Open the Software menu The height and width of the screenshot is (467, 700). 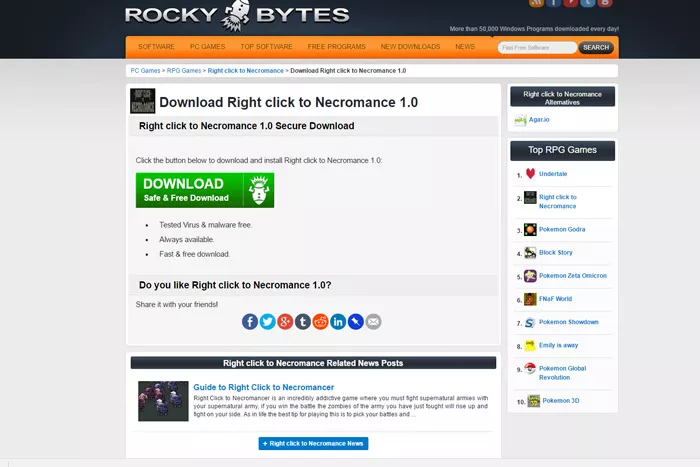click(156, 47)
